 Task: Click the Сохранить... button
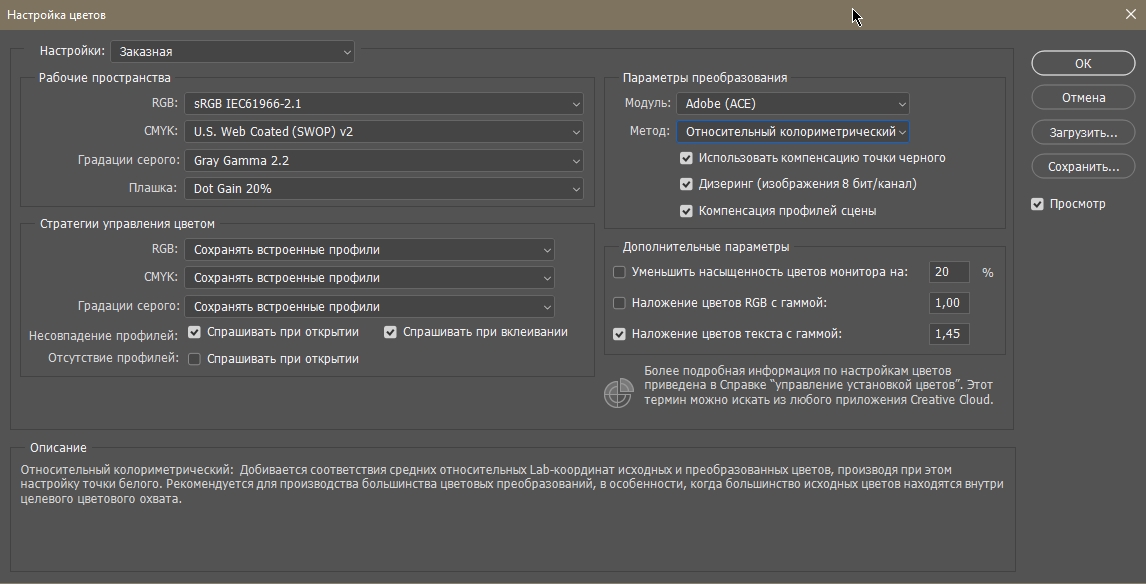(x=1083, y=167)
